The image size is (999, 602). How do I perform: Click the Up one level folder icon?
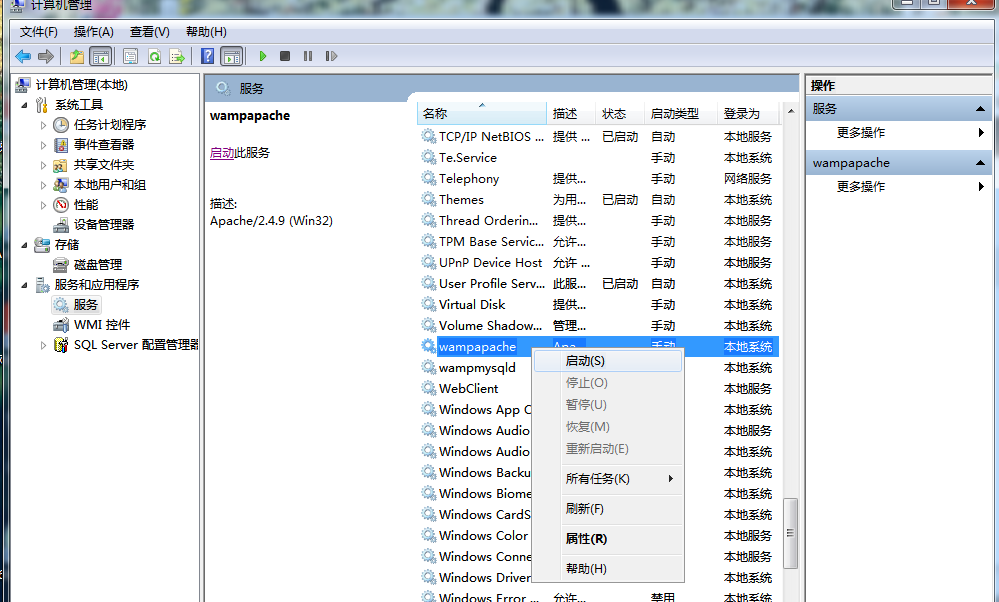[76, 57]
